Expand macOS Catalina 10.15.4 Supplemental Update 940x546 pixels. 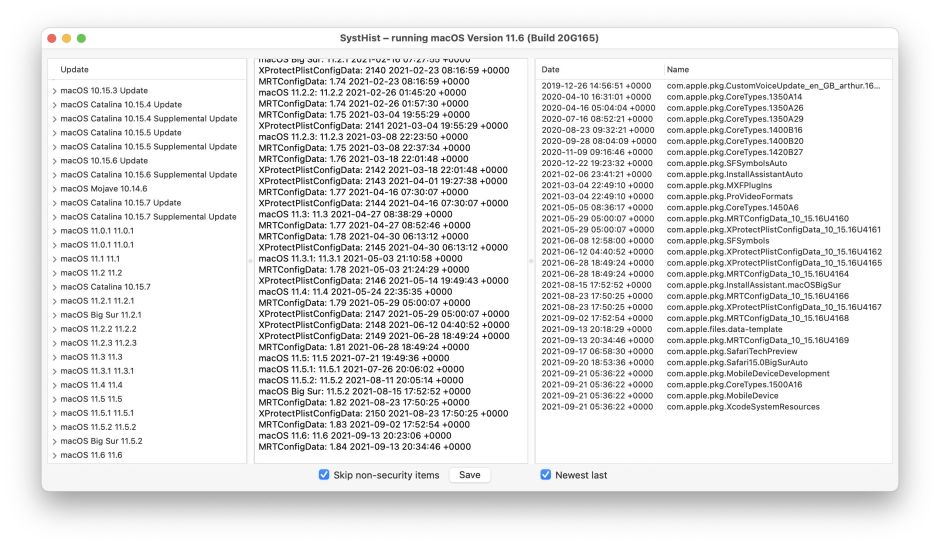point(55,119)
